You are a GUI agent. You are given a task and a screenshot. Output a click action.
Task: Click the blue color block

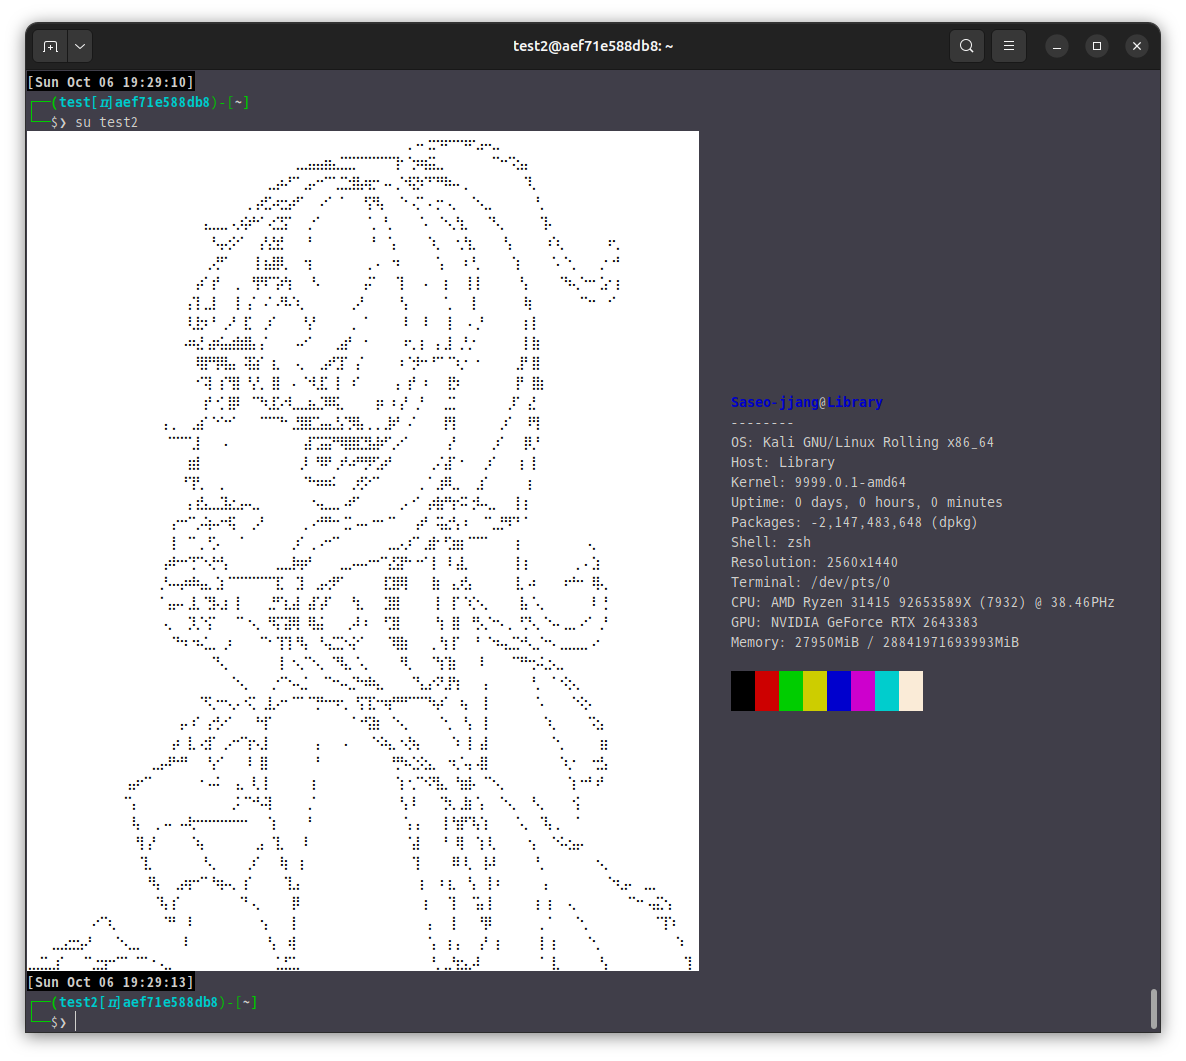[839, 691]
